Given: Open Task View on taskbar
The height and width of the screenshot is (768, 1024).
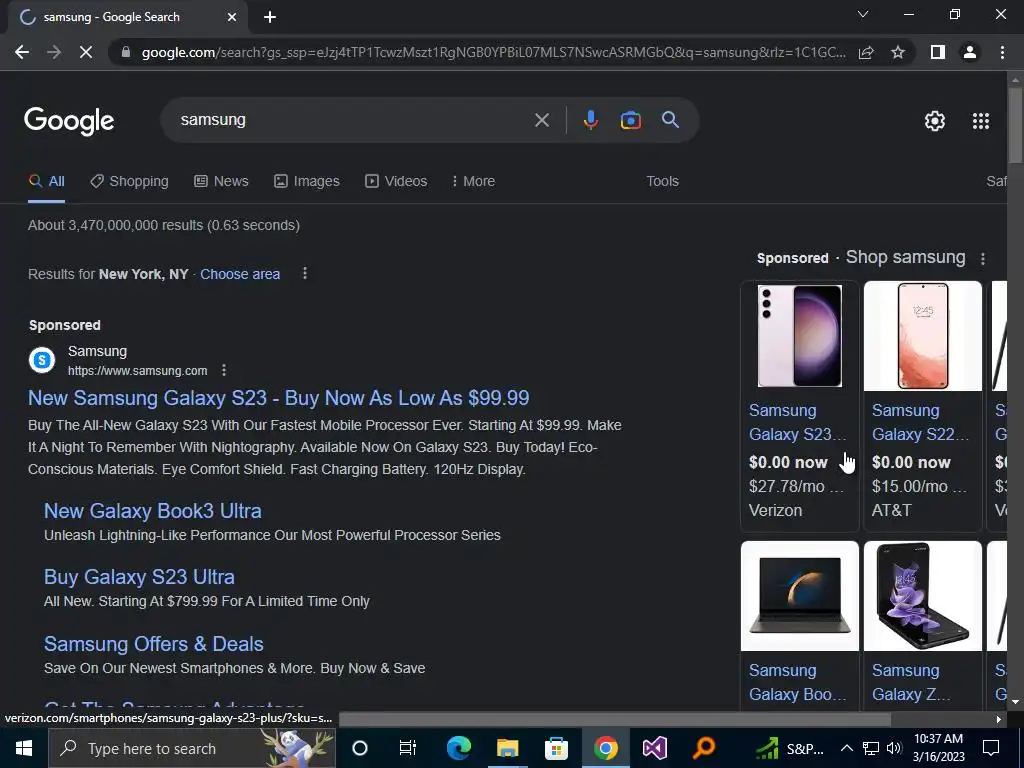Looking at the screenshot, I should tap(408, 748).
